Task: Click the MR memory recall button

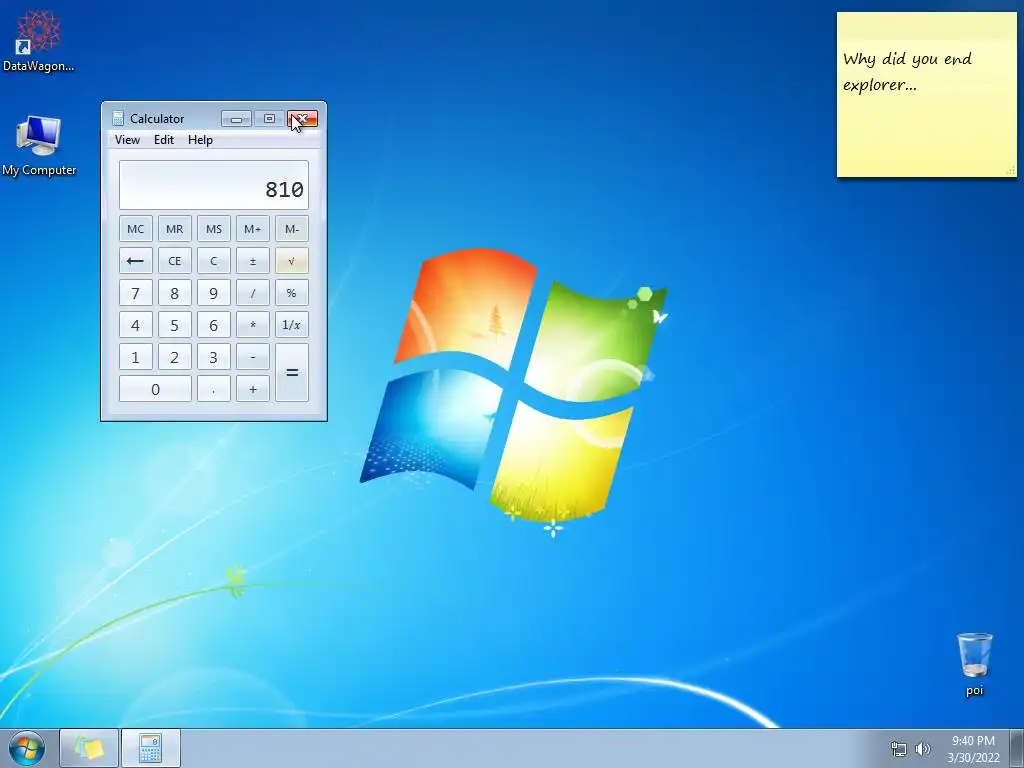Action: 174,229
